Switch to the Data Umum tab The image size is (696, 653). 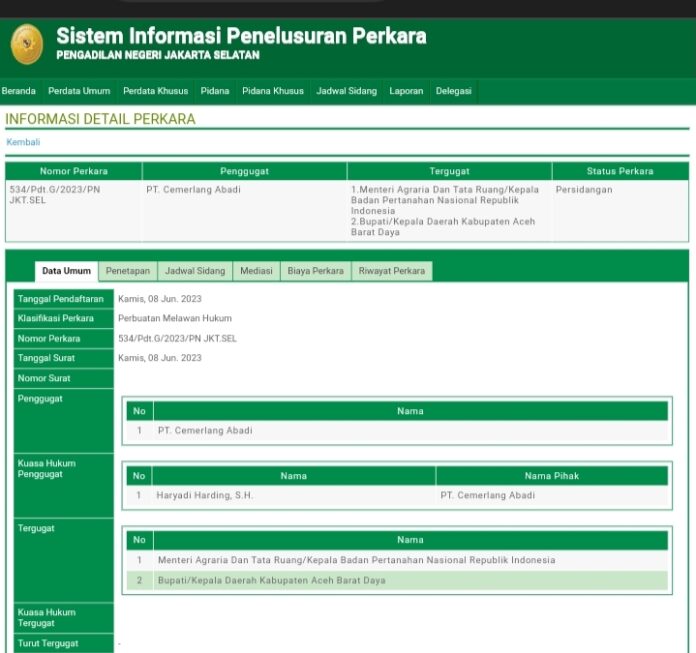66,271
